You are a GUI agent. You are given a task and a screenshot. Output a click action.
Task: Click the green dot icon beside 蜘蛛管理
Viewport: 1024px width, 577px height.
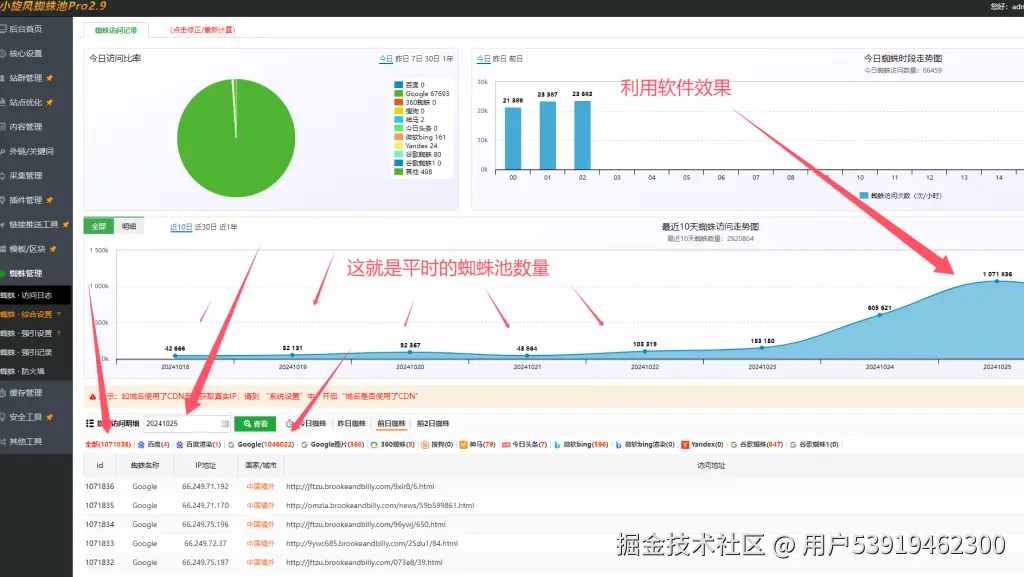pos(3,273)
